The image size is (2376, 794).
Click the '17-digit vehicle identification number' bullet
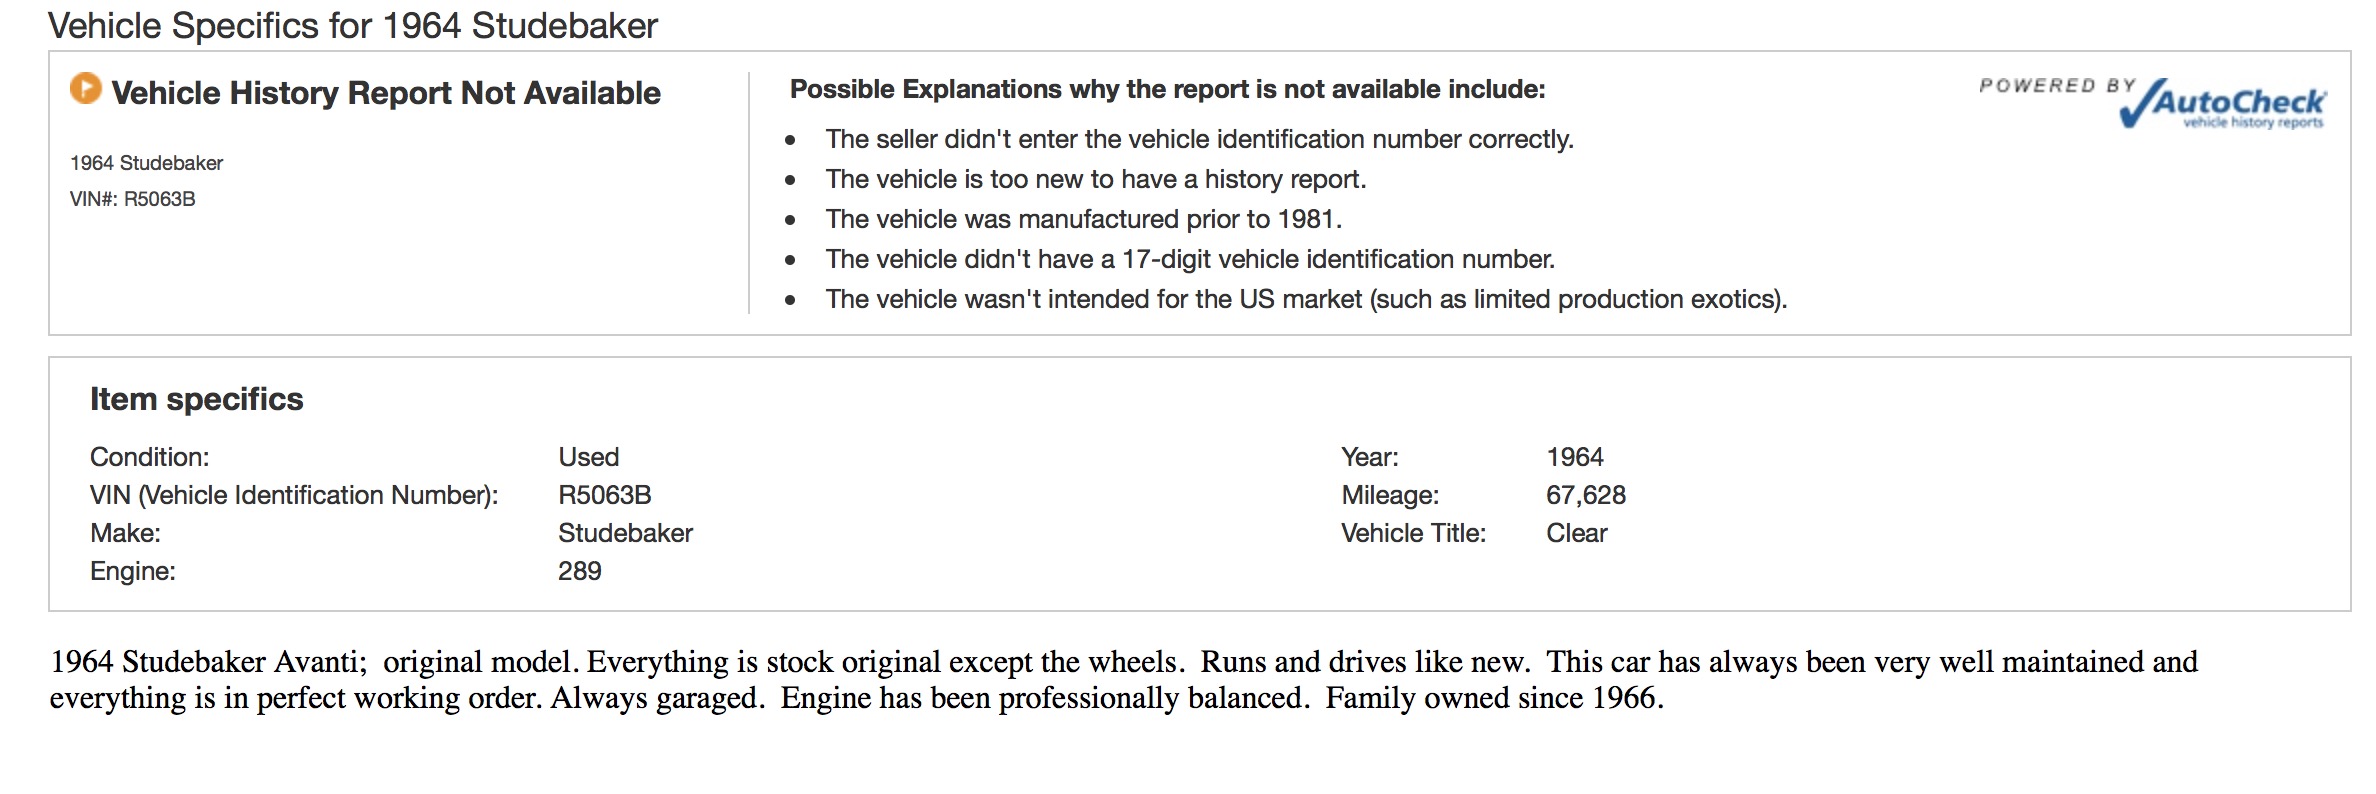[1189, 259]
